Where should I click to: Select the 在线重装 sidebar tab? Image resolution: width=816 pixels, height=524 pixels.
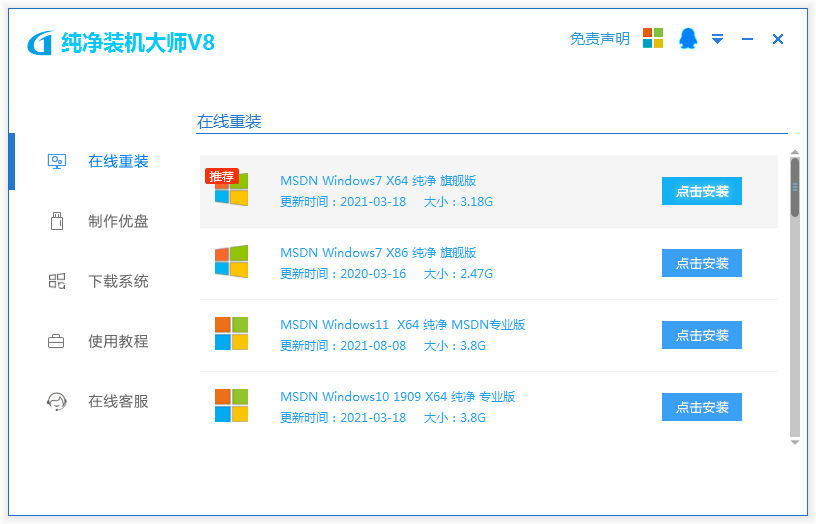[x=118, y=161]
